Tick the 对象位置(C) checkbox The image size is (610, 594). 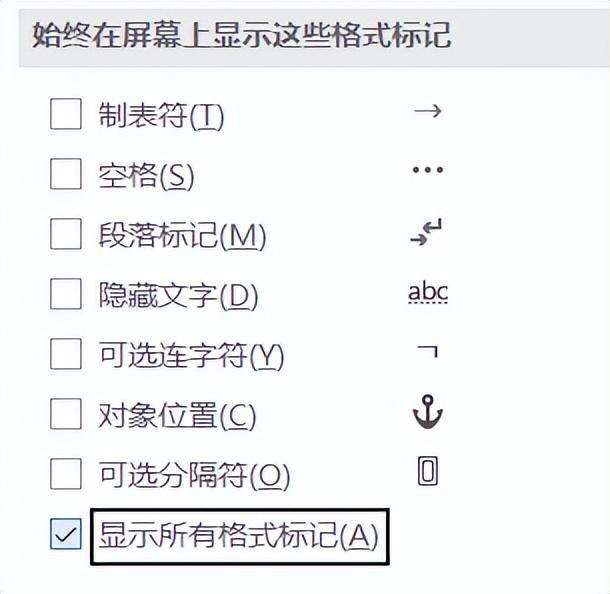[x=66, y=414]
